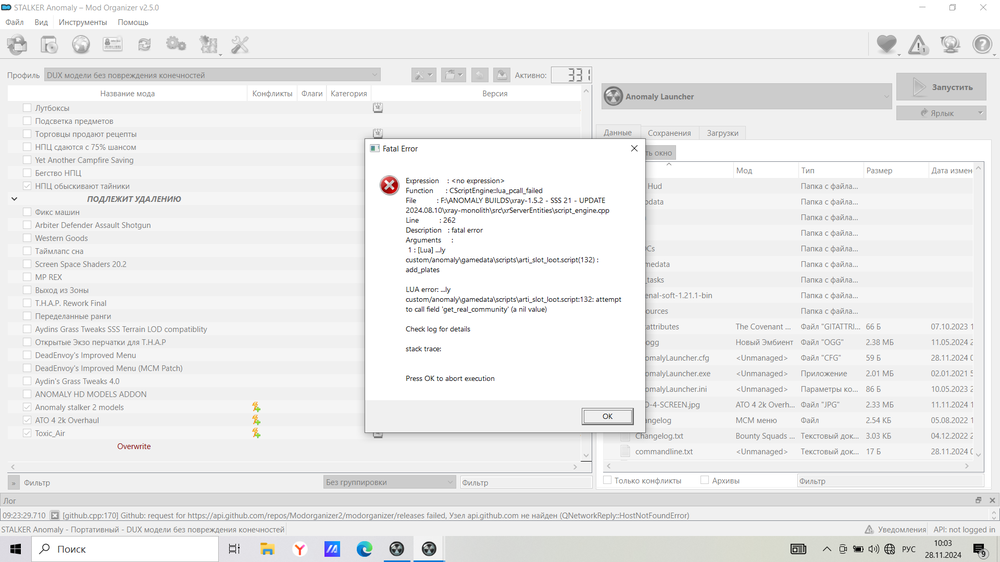The height and width of the screenshot is (562, 1000).
Task: Switch to the Сохранения tab
Action: pyautogui.click(x=669, y=133)
